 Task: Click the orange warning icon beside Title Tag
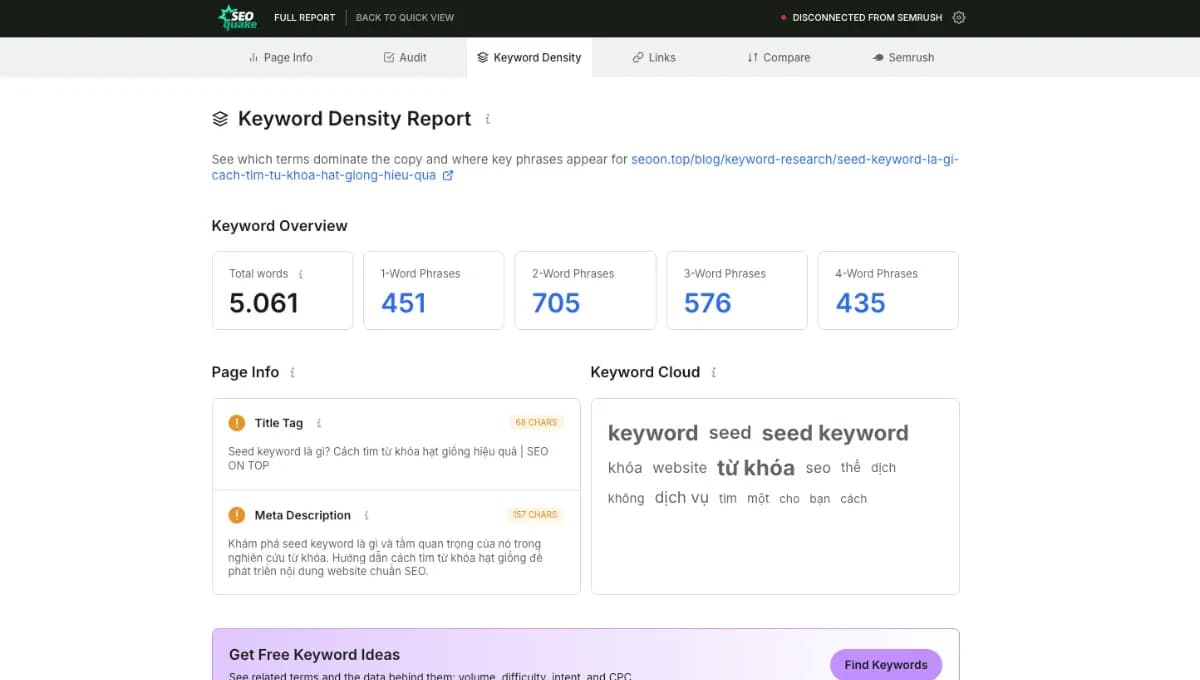(237, 423)
